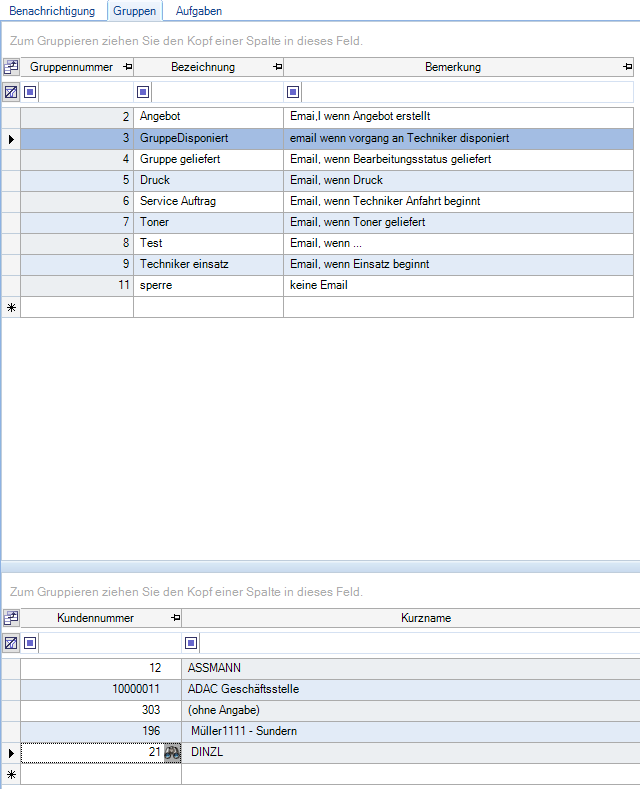
Task: Clear filters in the customers grid
Action: click(11, 643)
